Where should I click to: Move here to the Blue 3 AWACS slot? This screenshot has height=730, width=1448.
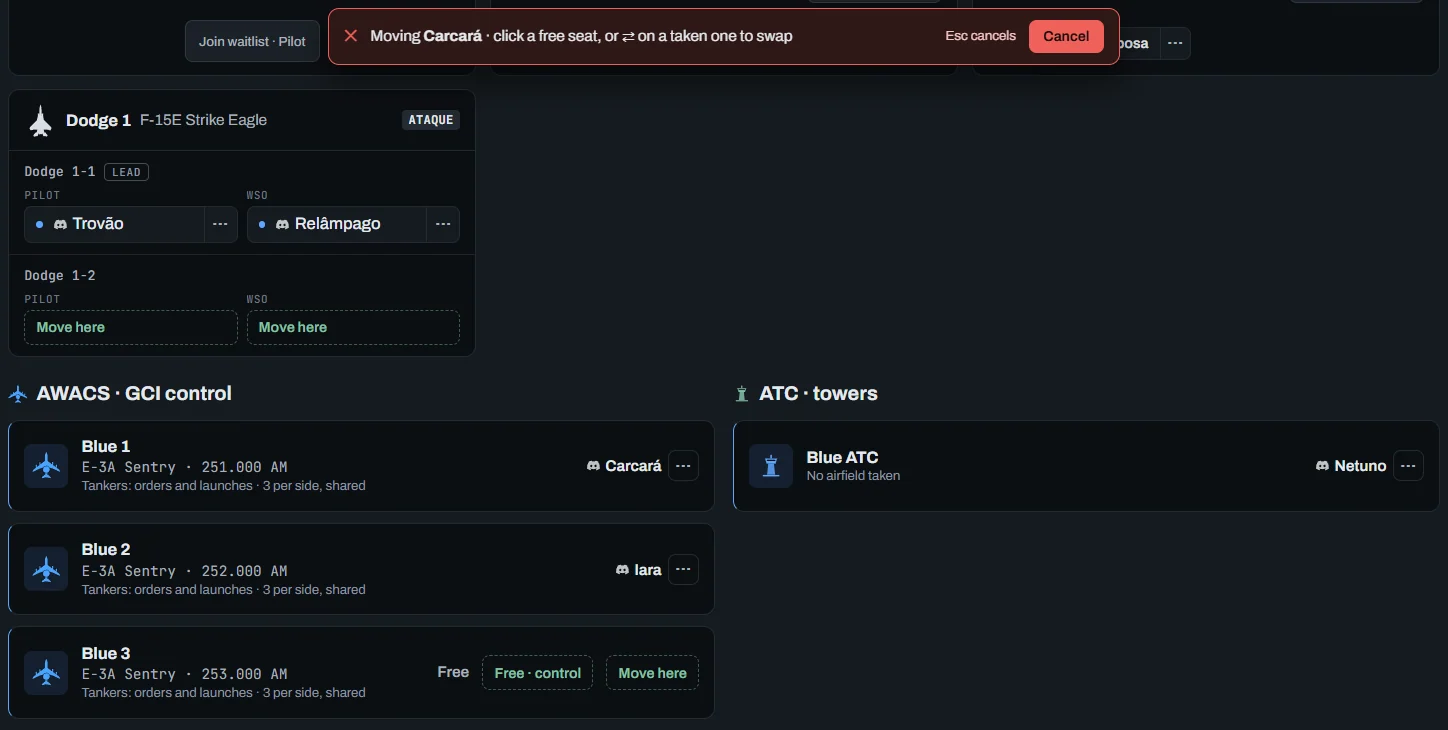click(x=652, y=673)
